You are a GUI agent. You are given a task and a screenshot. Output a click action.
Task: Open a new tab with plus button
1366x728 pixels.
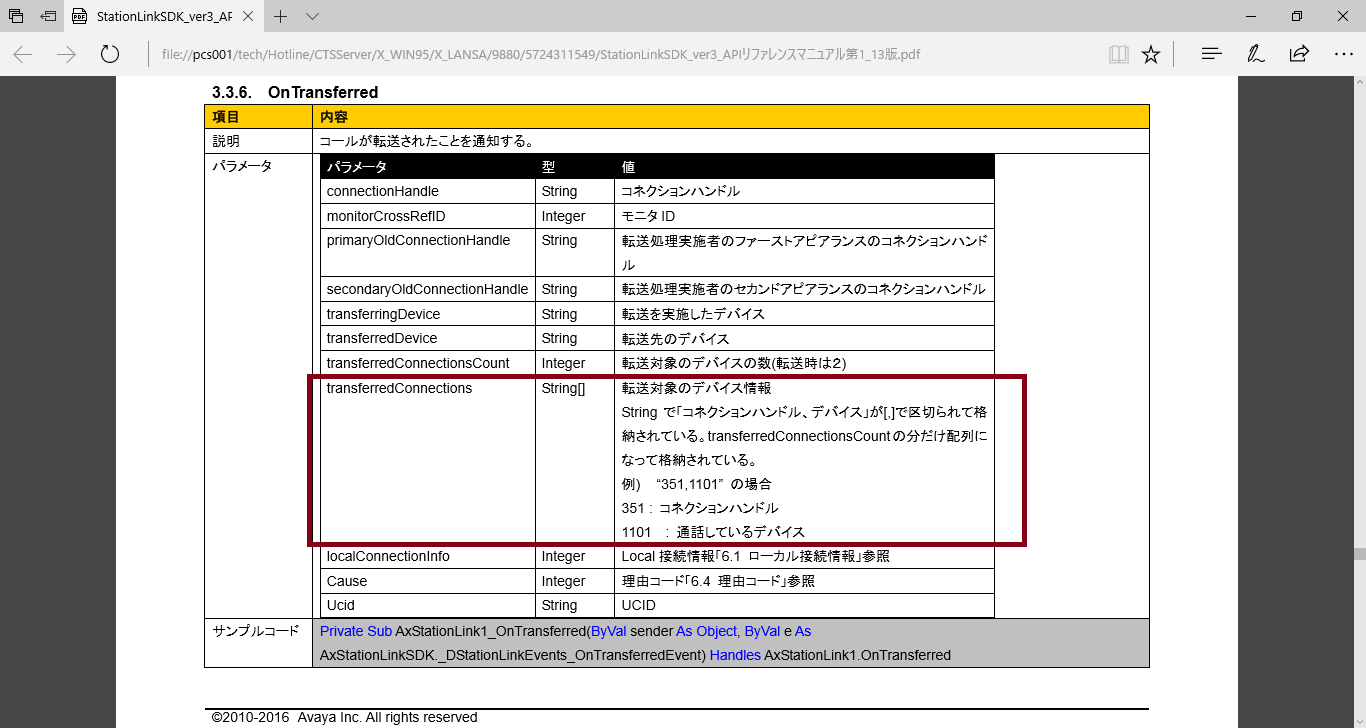pos(281,16)
